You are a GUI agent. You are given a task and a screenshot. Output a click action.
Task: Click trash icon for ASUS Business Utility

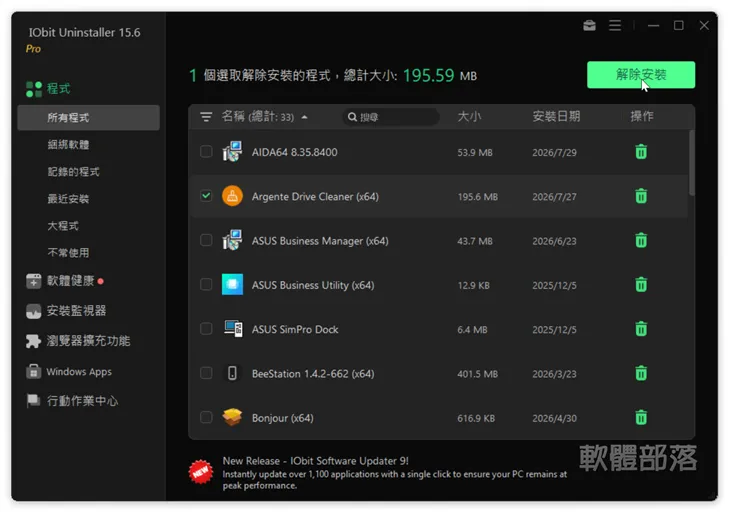[x=641, y=284]
